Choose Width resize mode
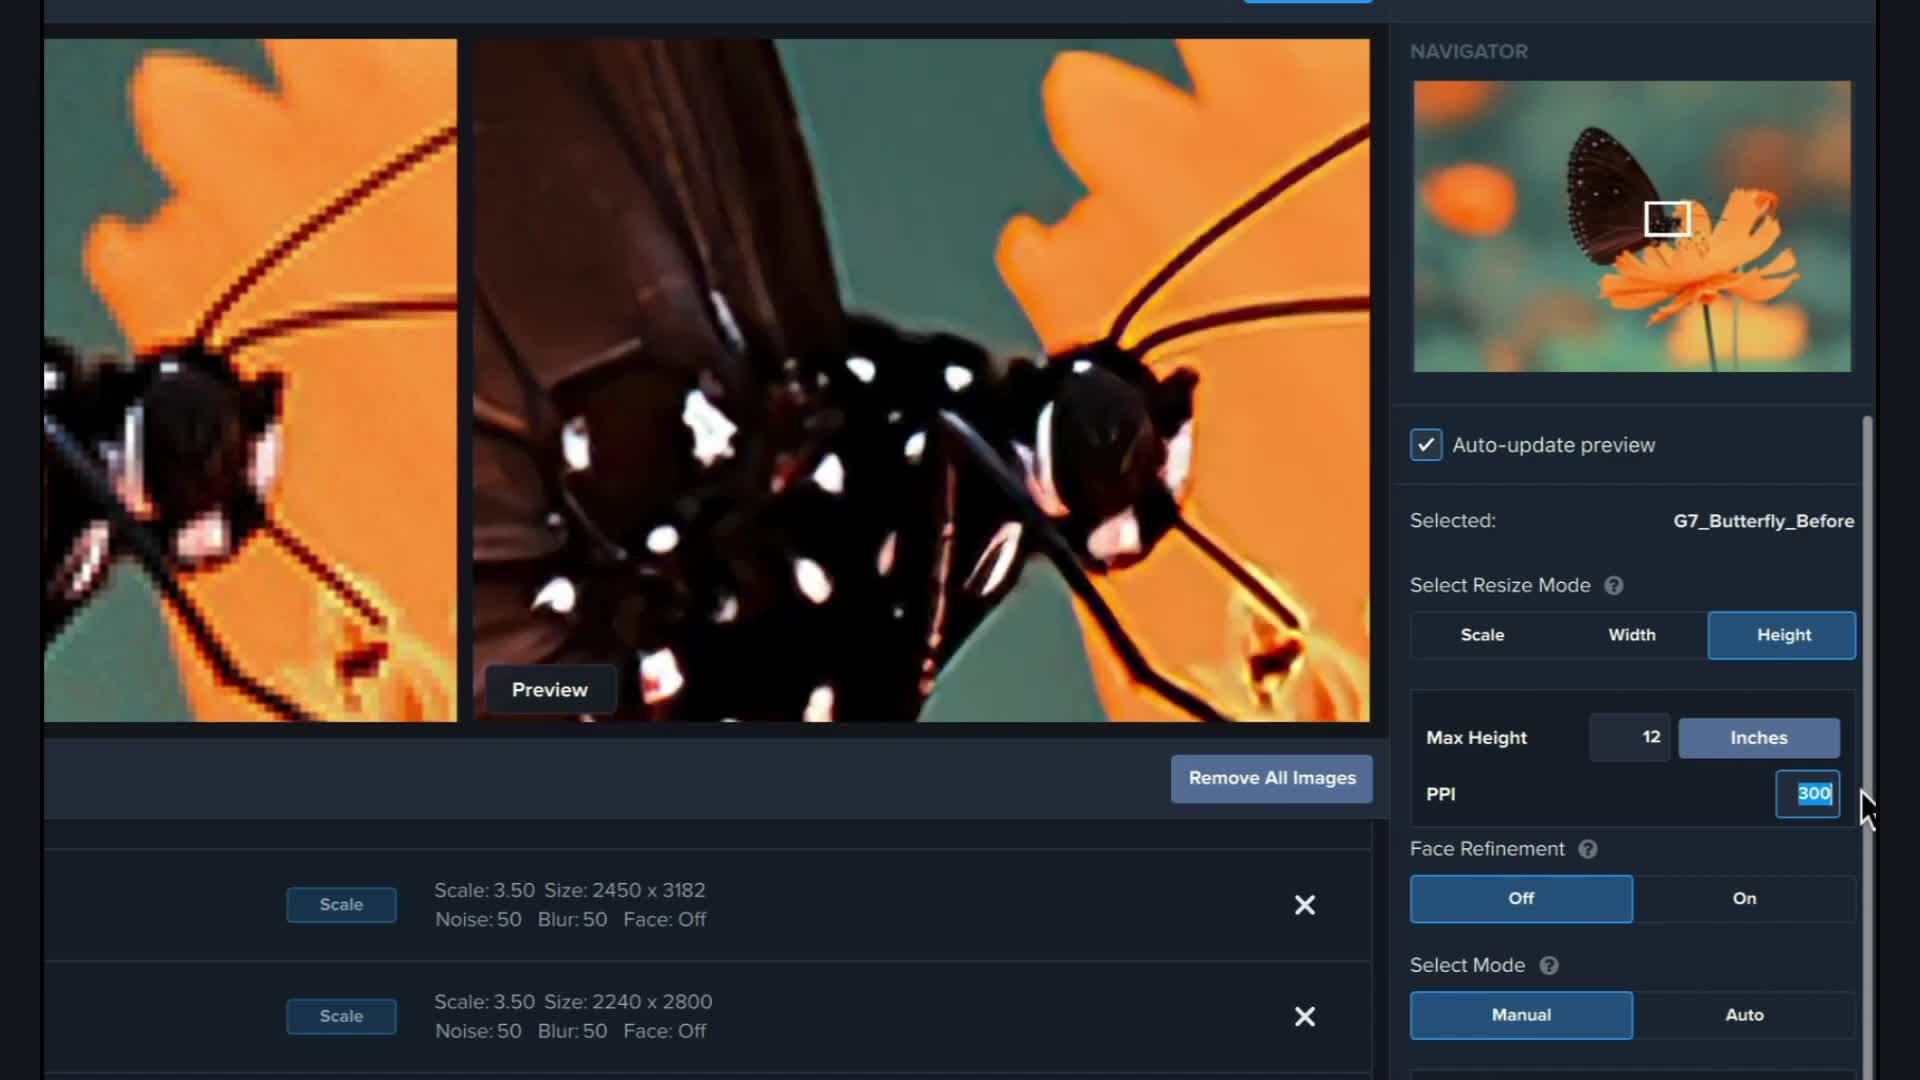1920x1080 pixels. pyautogui.click(x=1631, y=636)
